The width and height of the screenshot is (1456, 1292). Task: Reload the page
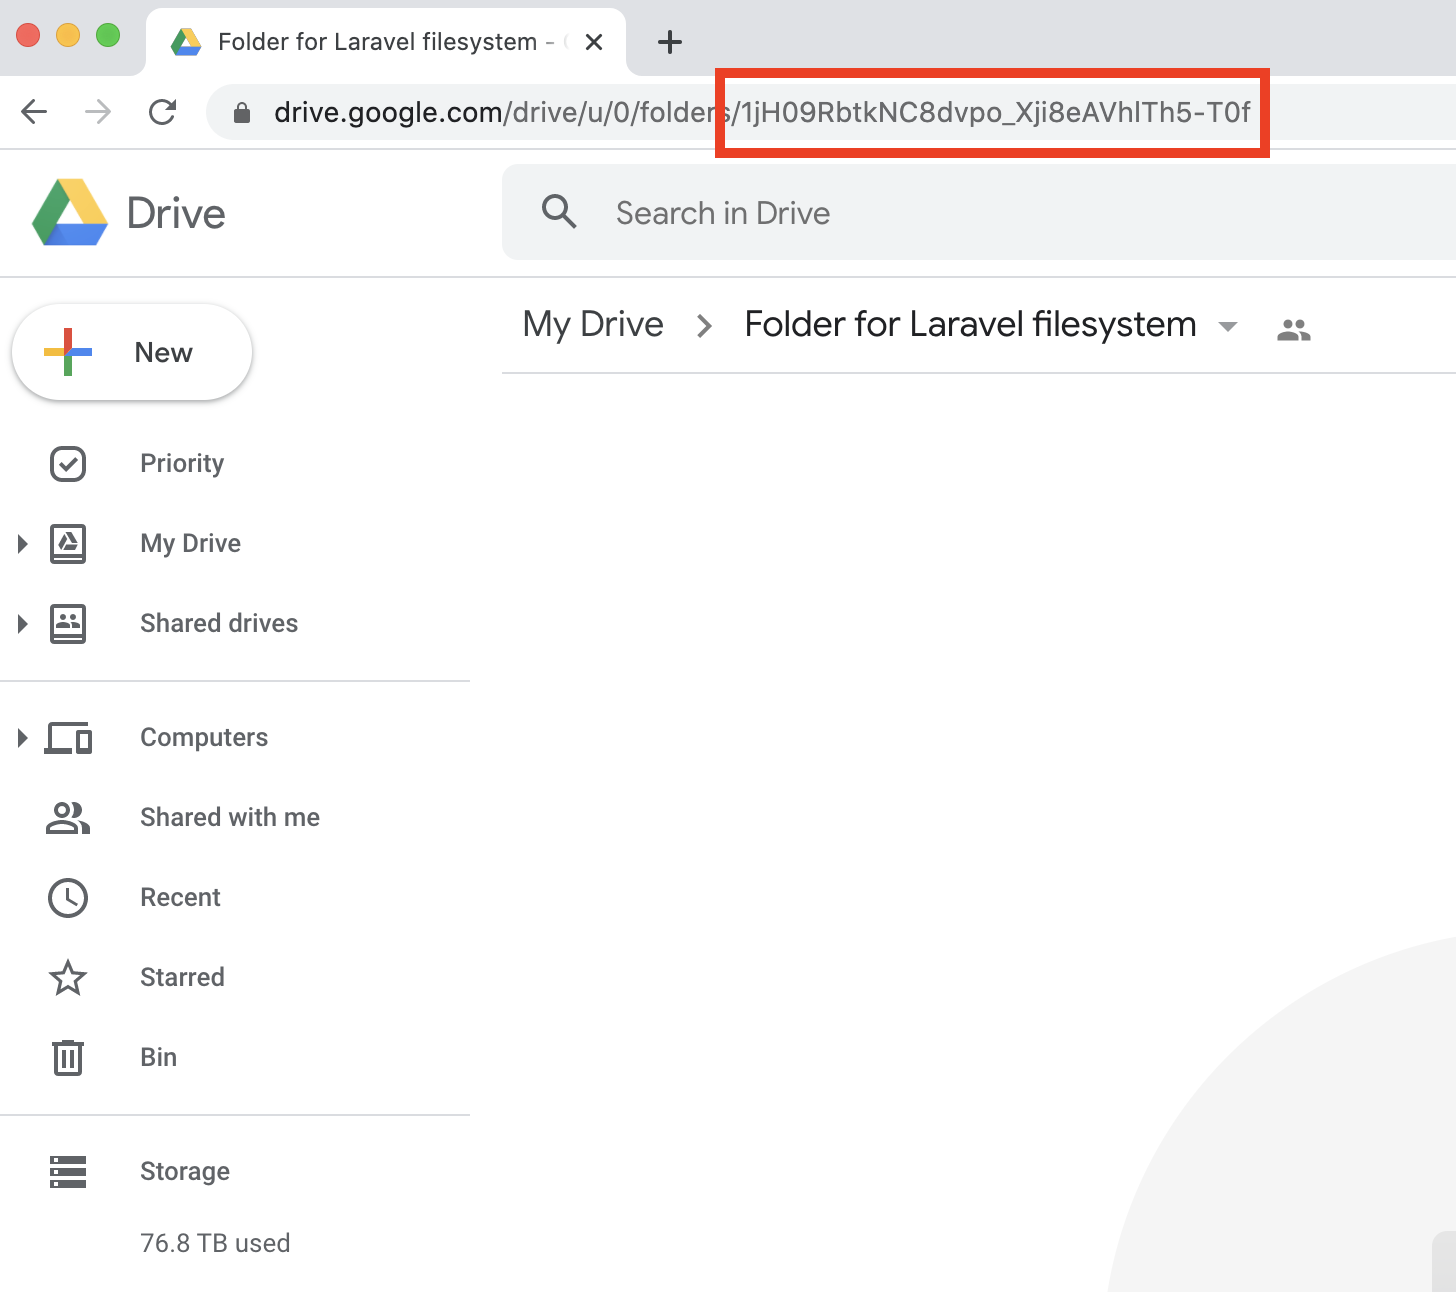[x=162, y=112]
